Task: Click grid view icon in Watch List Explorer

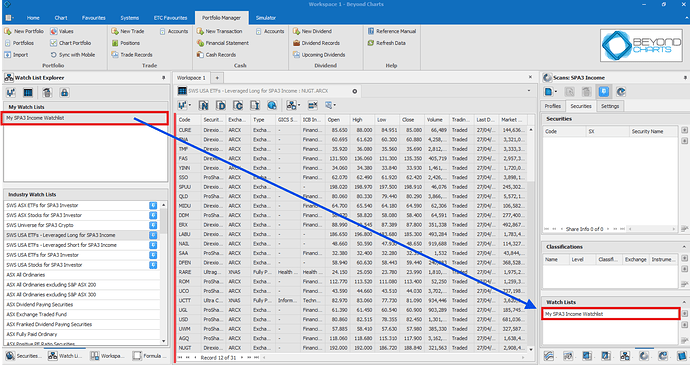Action: click(28, 92)
